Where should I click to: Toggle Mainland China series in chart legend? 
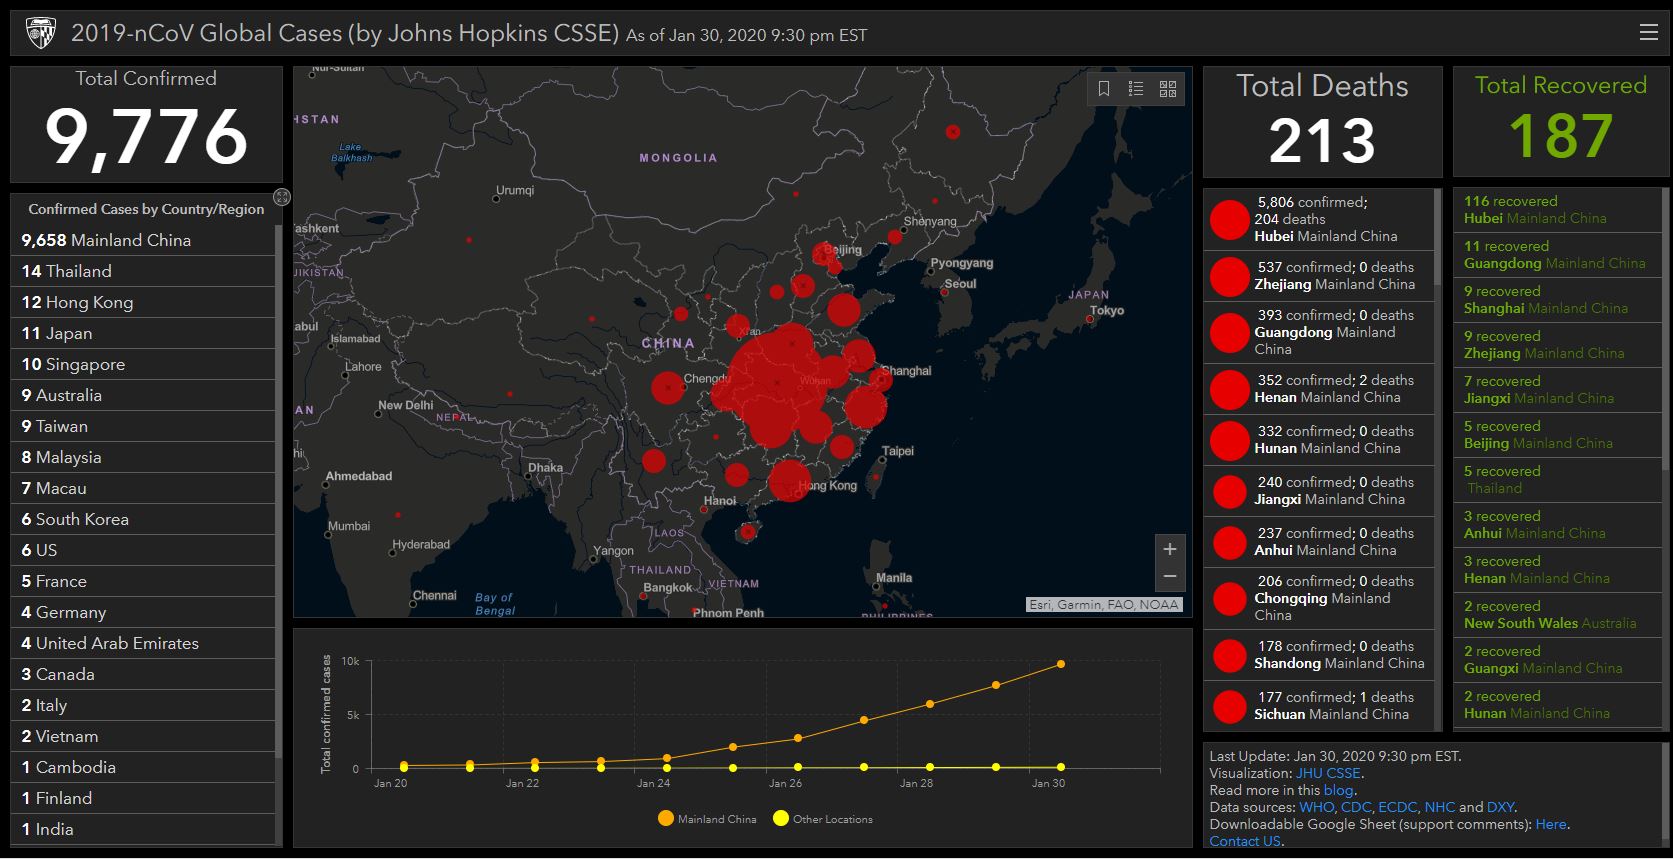[x=708, y=819]
